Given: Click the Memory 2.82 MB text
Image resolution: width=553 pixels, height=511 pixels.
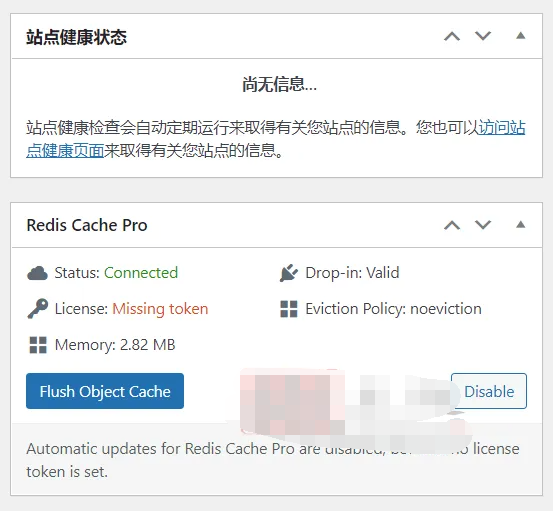Looking at the screenshot, I should click(115, 345).
